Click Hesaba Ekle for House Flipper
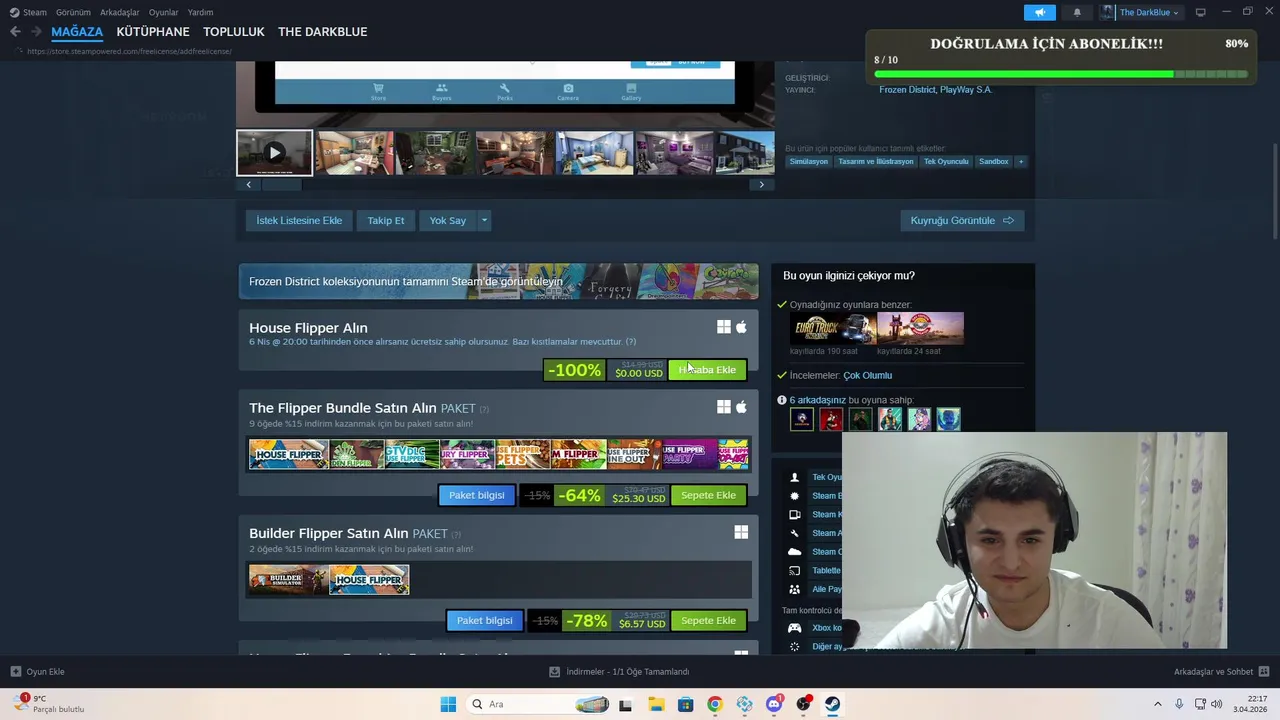The image size is (1280, 720). pyautogui.click(x=708, y=370)
